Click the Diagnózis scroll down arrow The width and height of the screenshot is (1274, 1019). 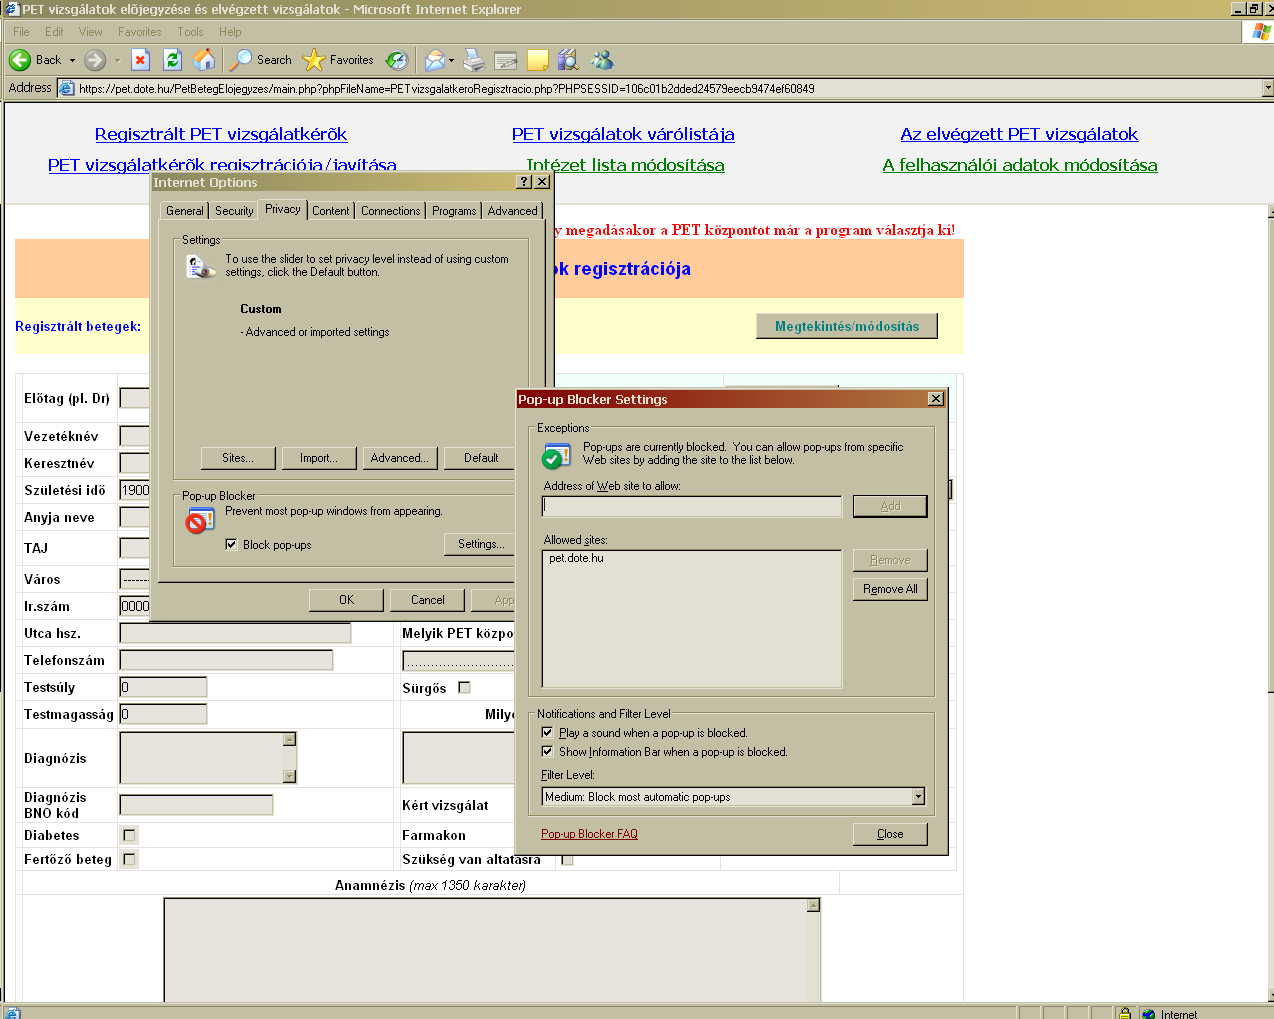[289, 776]
